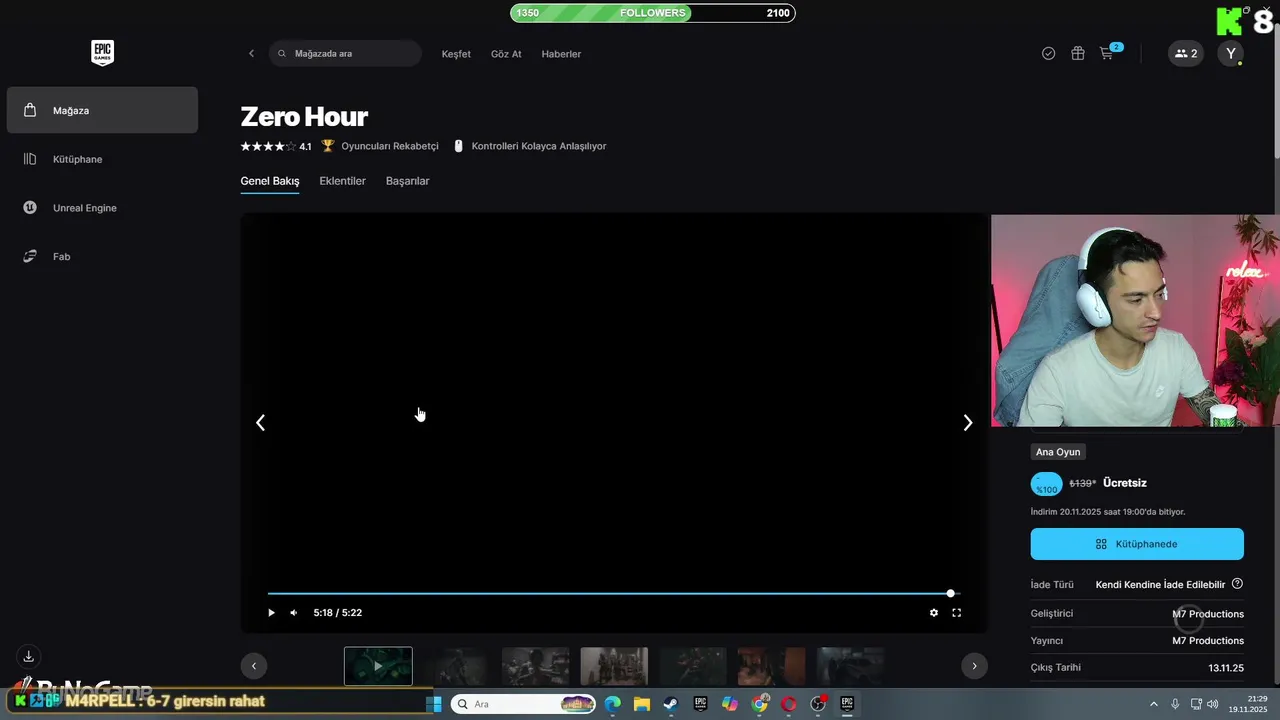Open the volume speaker tray icon

1213,704
